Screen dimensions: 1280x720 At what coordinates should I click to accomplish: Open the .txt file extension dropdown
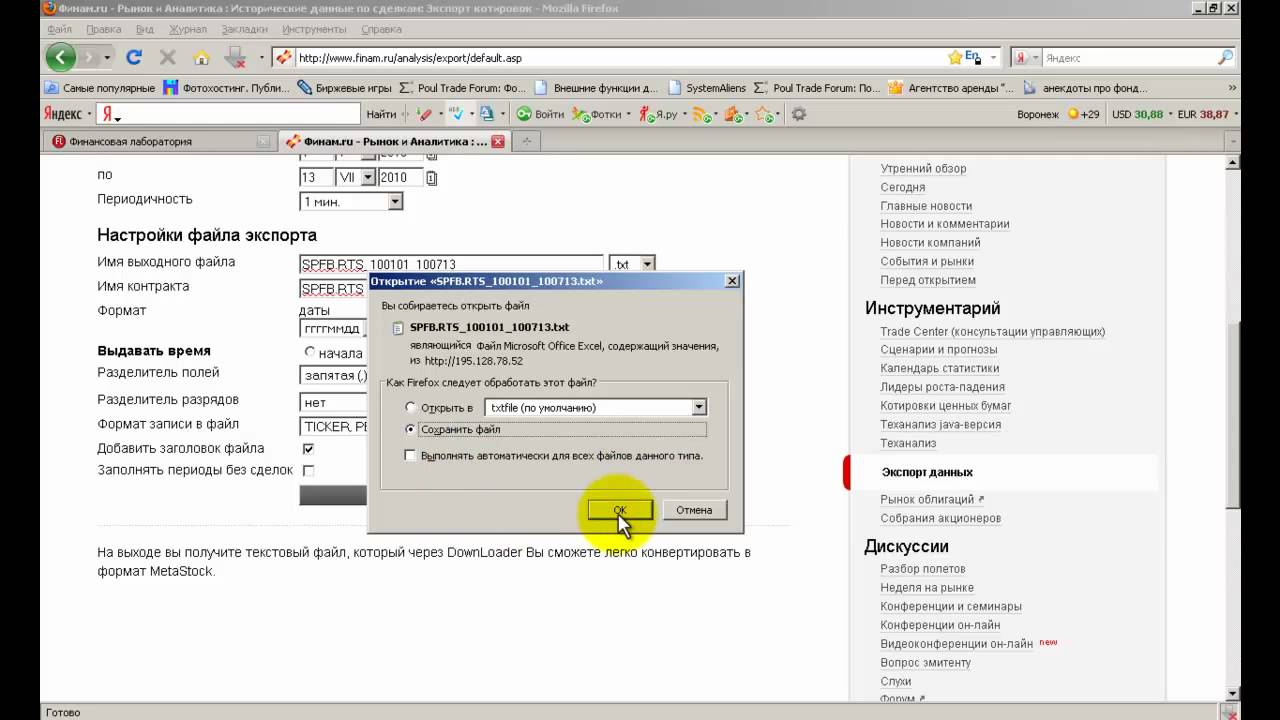(632, 264)
